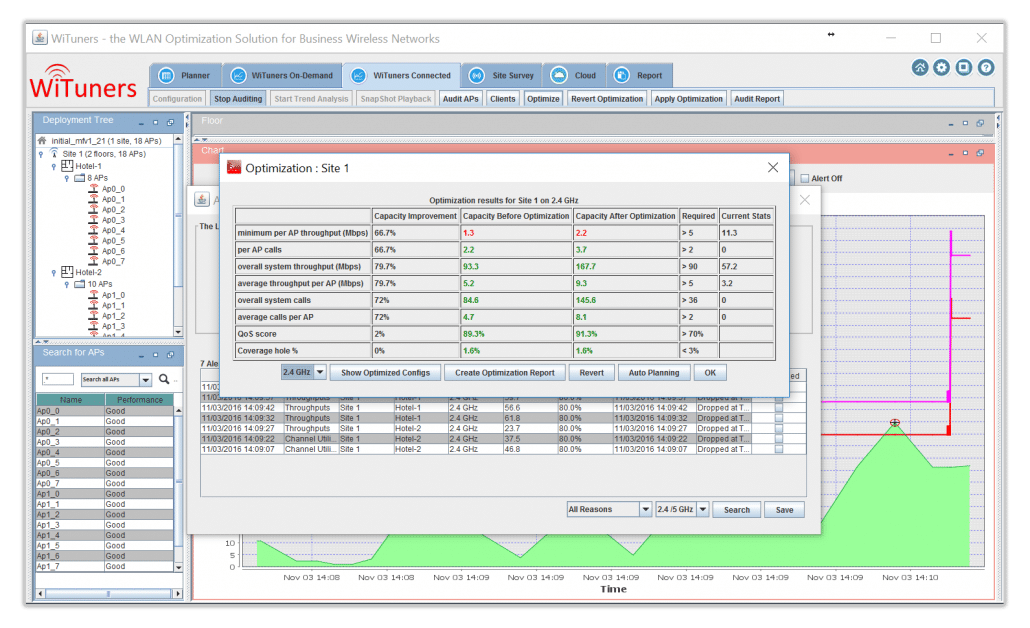Screen dimensions: 1030x628
Task: Check the box for the 14:09:27 alert row
Action: 778,428
